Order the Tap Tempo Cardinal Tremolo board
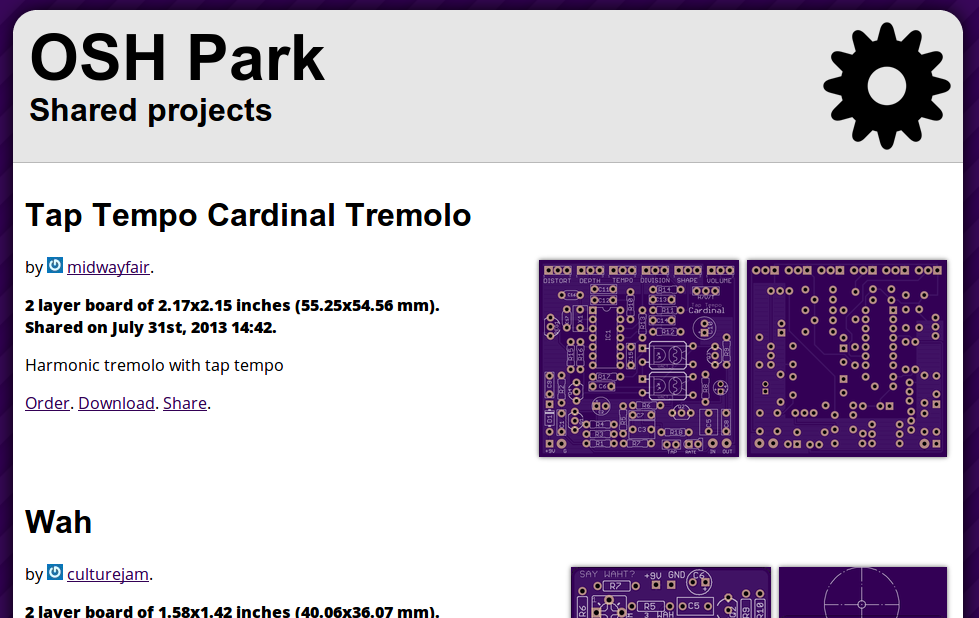Image resolution: width=979 pixels, height=618 pixels. pyautogui.click(x=46, y=402)
